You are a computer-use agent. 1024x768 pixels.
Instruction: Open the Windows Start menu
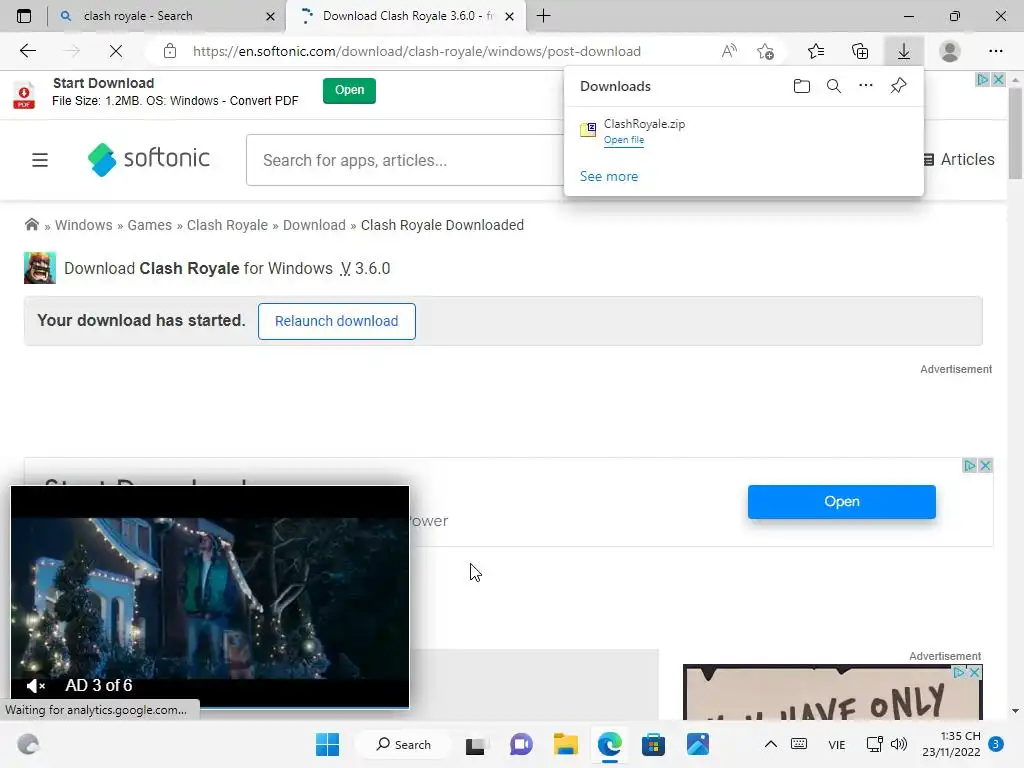pyautogui.click(x=327, y=744)
